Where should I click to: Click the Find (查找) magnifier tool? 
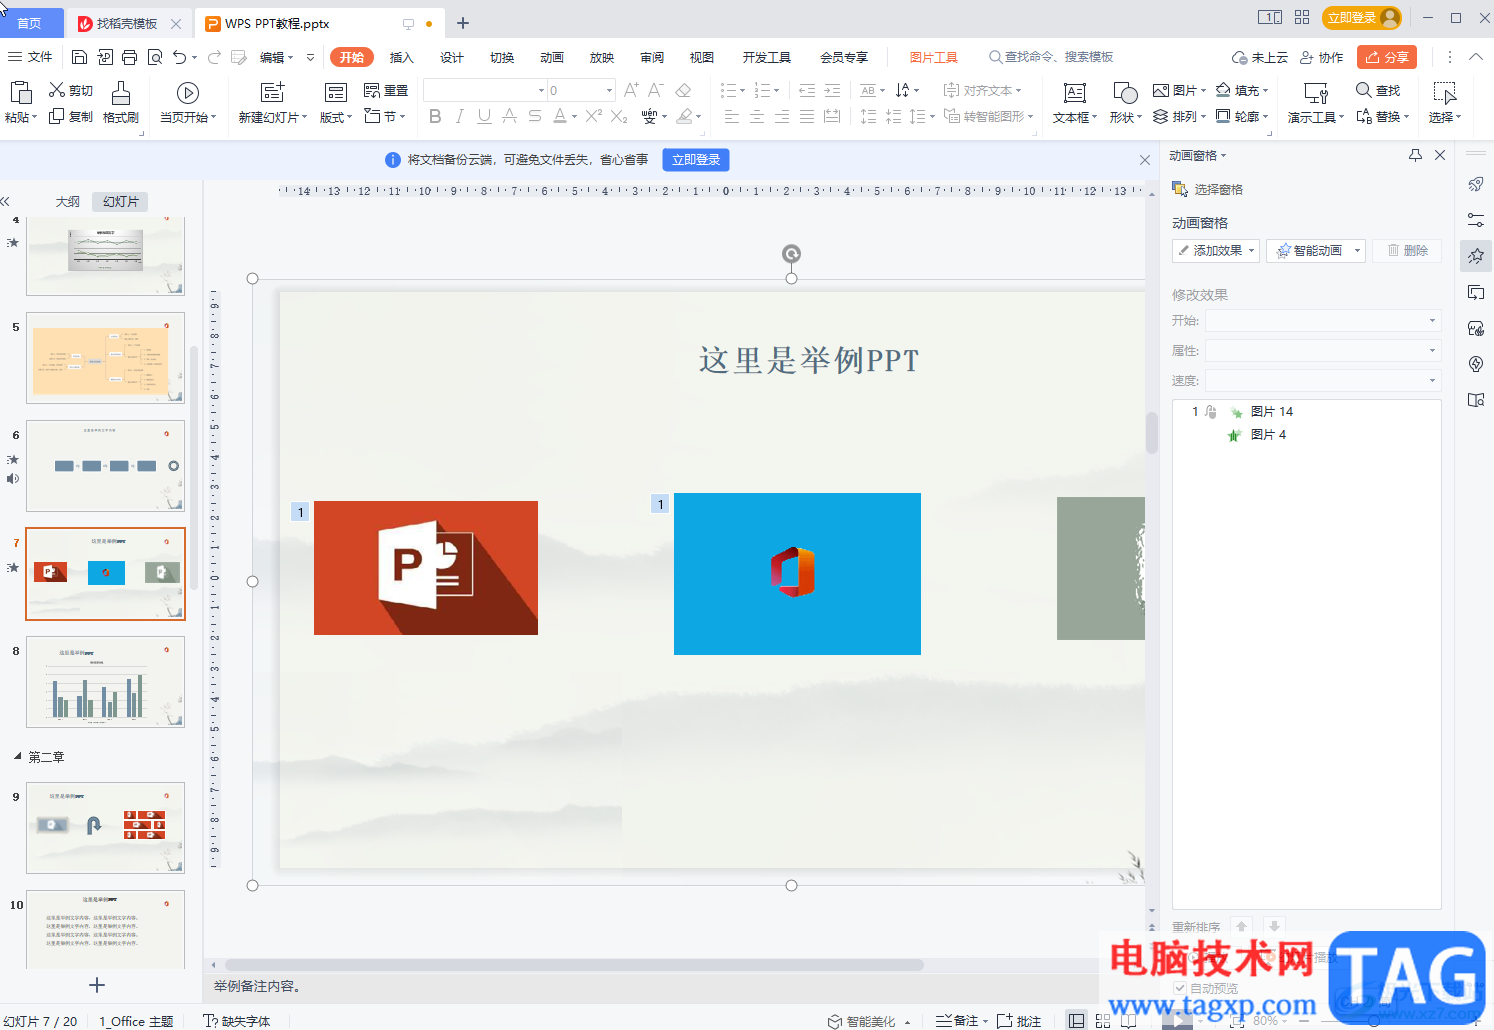click(x=1378, y=90)
